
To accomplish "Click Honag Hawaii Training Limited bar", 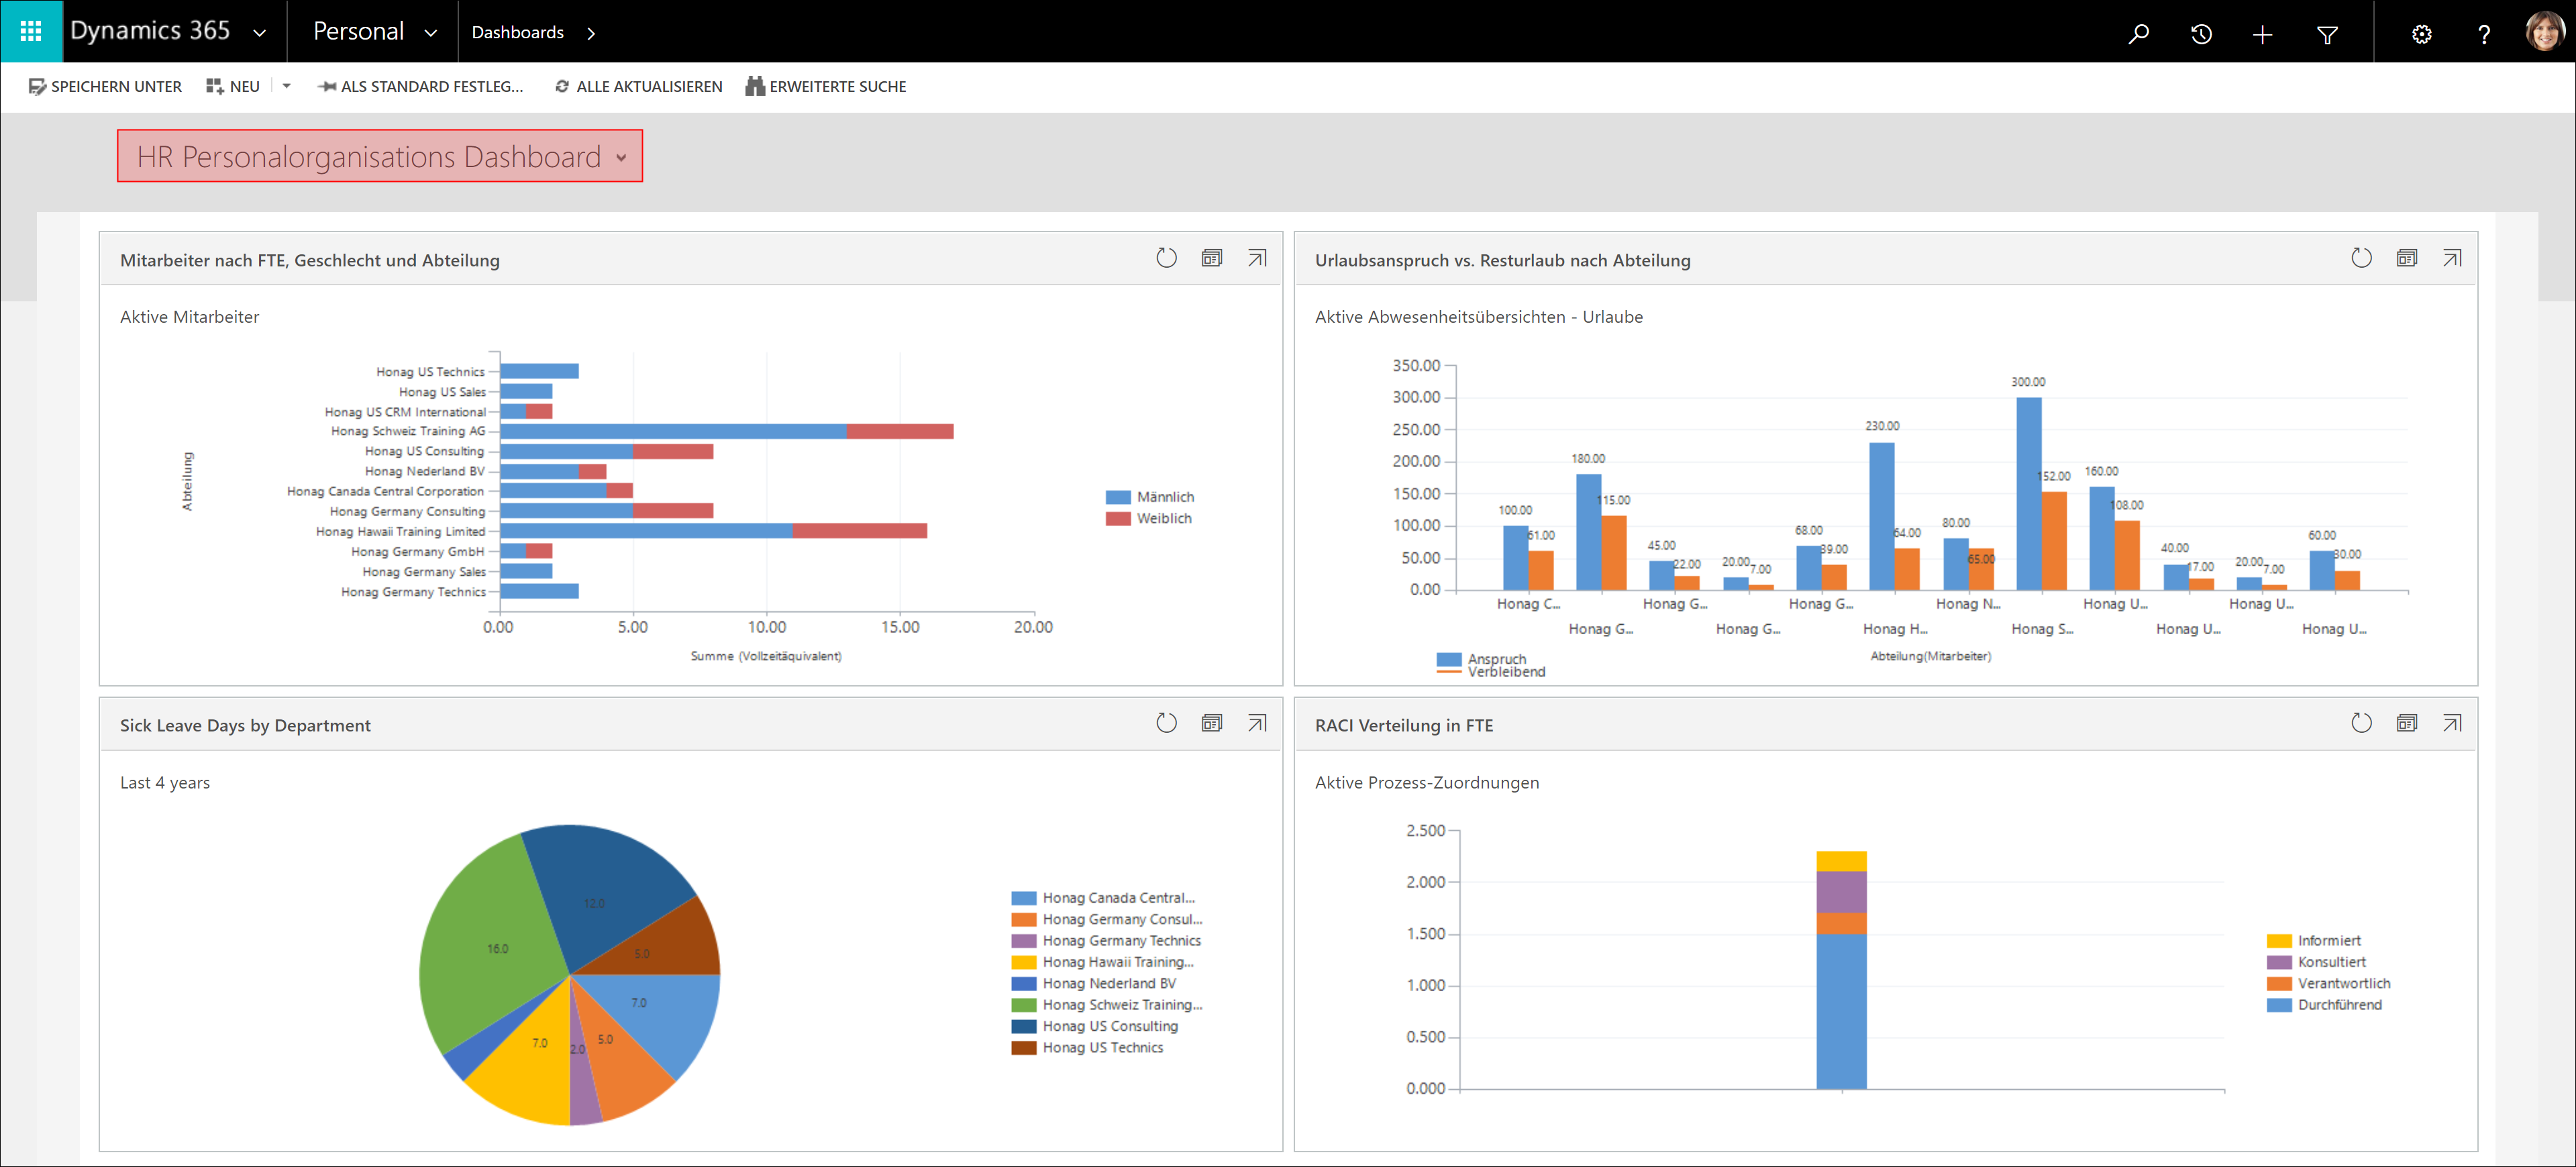I will click(x=714, y=531).
